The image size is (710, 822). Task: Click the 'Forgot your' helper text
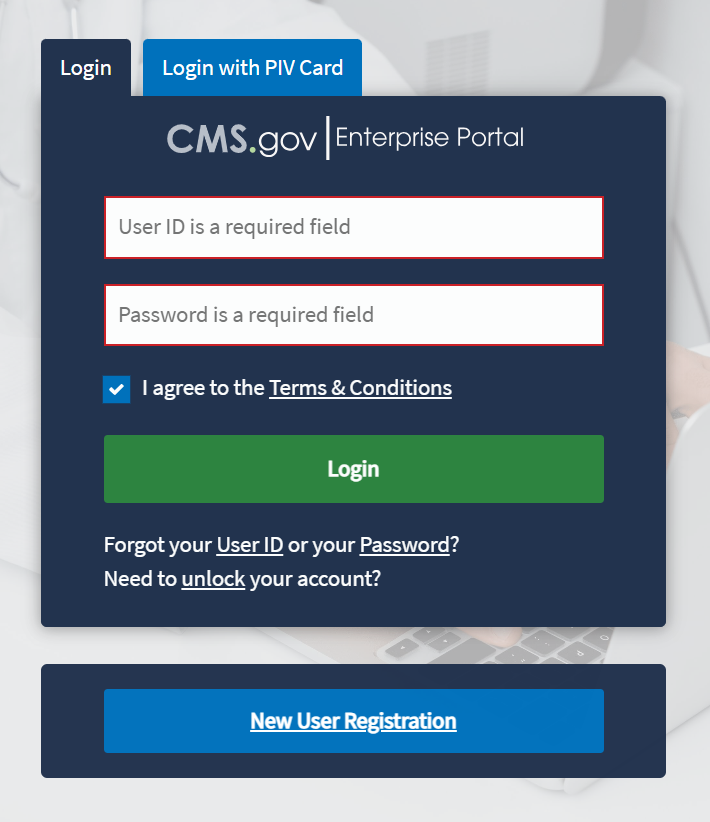click(x=158, y=545)
